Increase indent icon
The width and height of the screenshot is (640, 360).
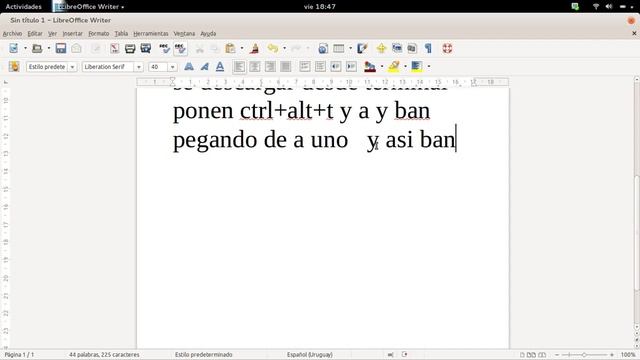351,66
